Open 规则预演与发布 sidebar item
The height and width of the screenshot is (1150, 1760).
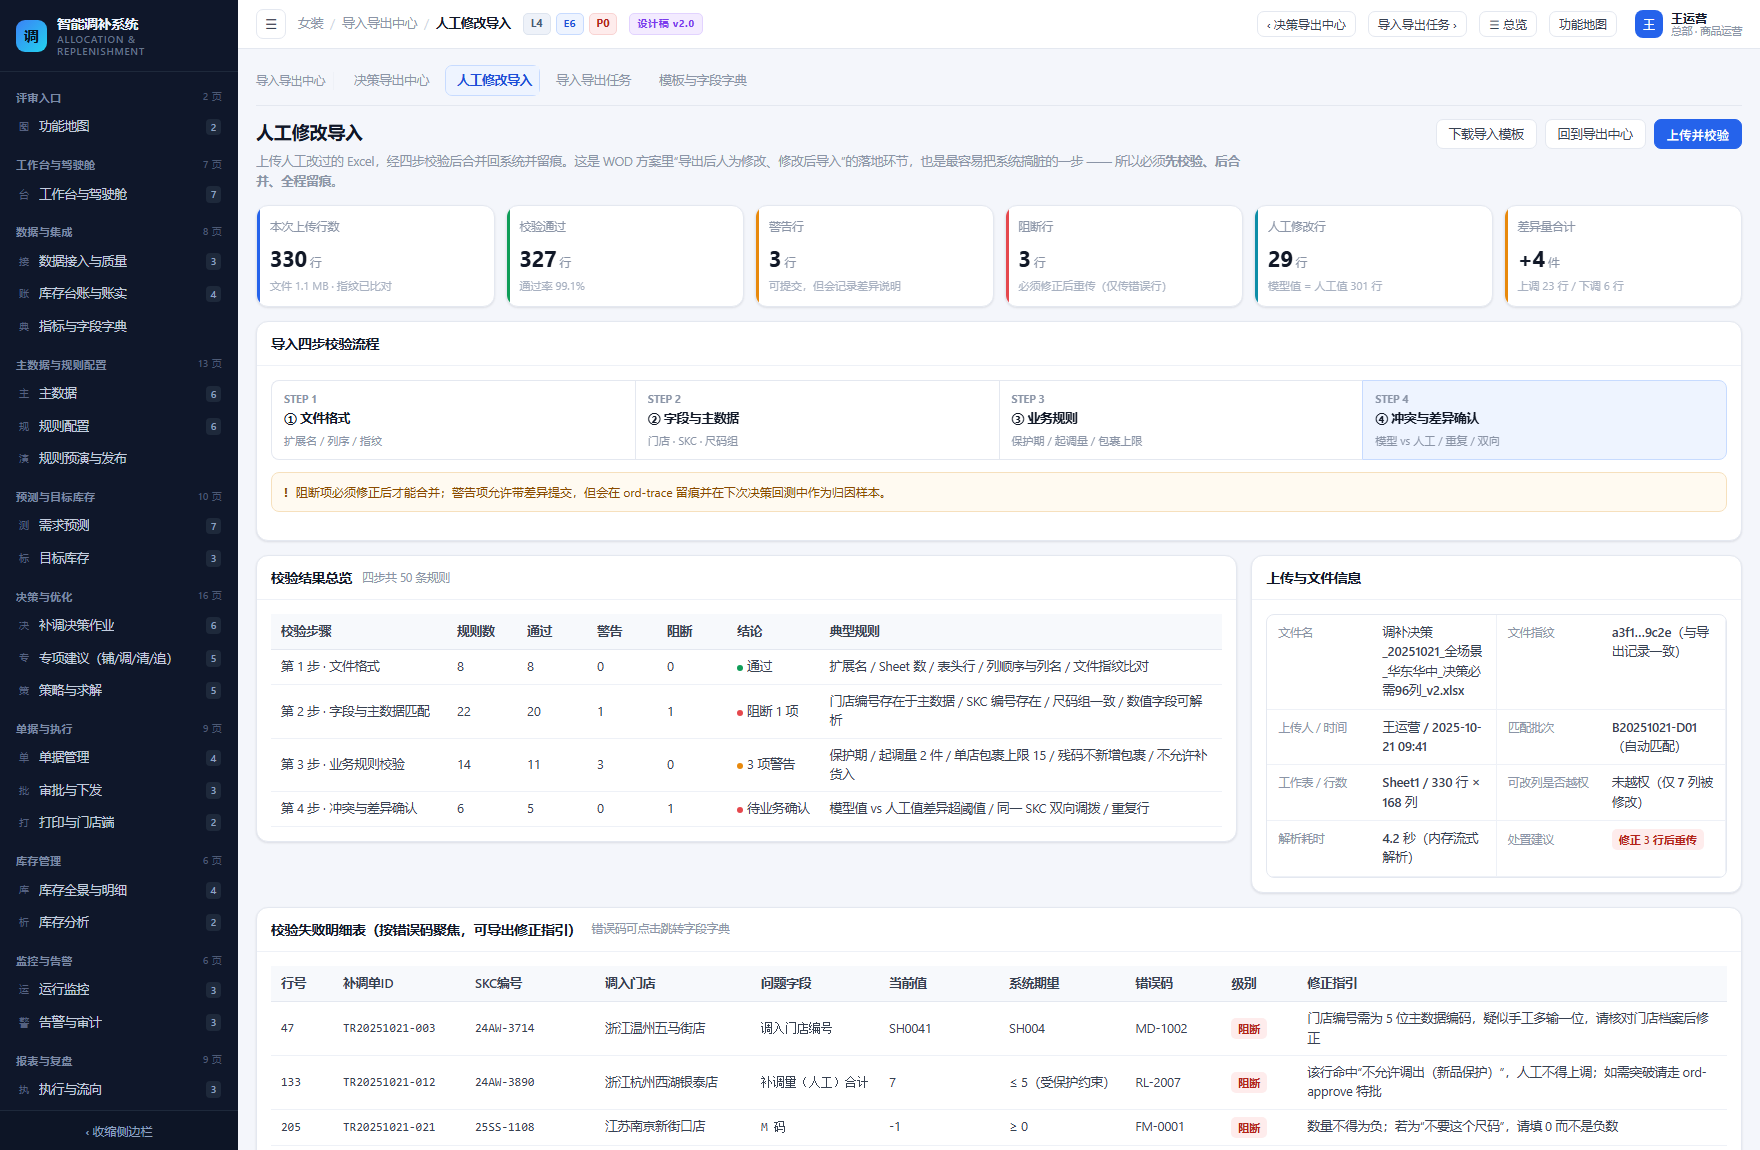119,459
